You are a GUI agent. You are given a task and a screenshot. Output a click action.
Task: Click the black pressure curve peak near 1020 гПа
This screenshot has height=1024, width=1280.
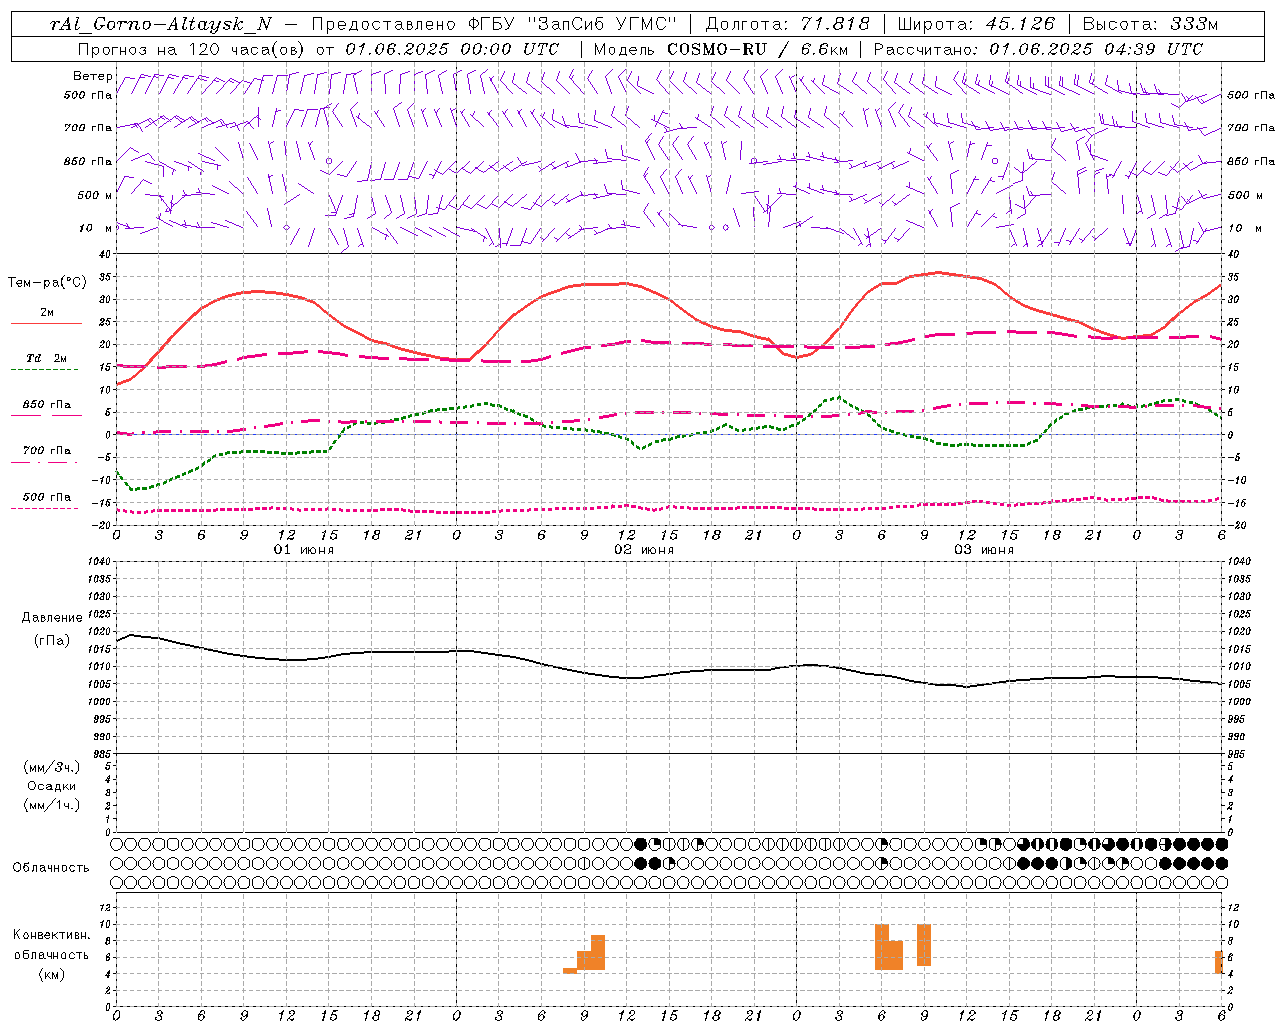point(132,635)
